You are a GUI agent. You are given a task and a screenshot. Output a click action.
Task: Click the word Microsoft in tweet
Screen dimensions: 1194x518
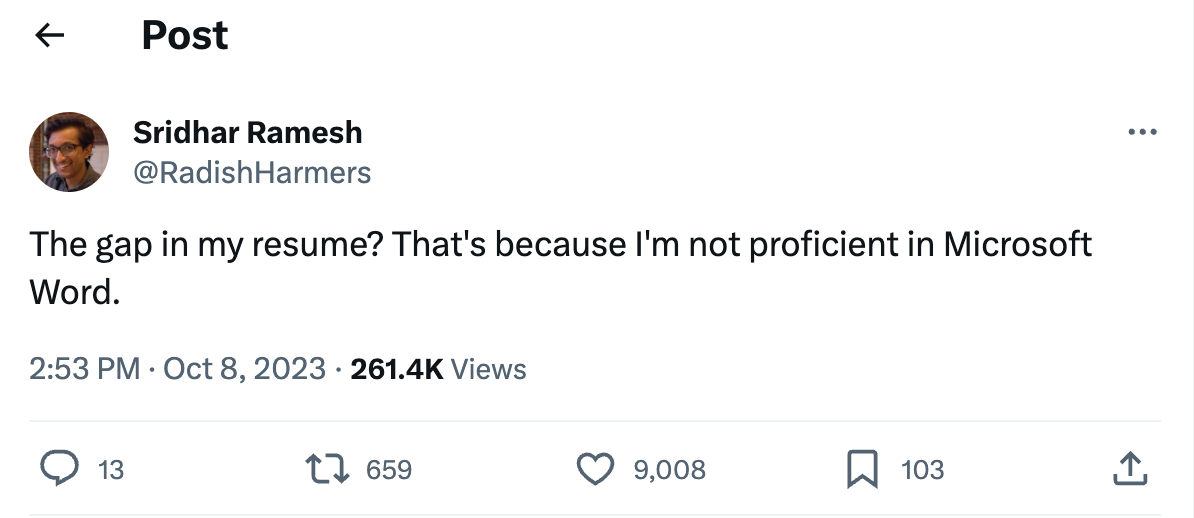pos(1017,245)
